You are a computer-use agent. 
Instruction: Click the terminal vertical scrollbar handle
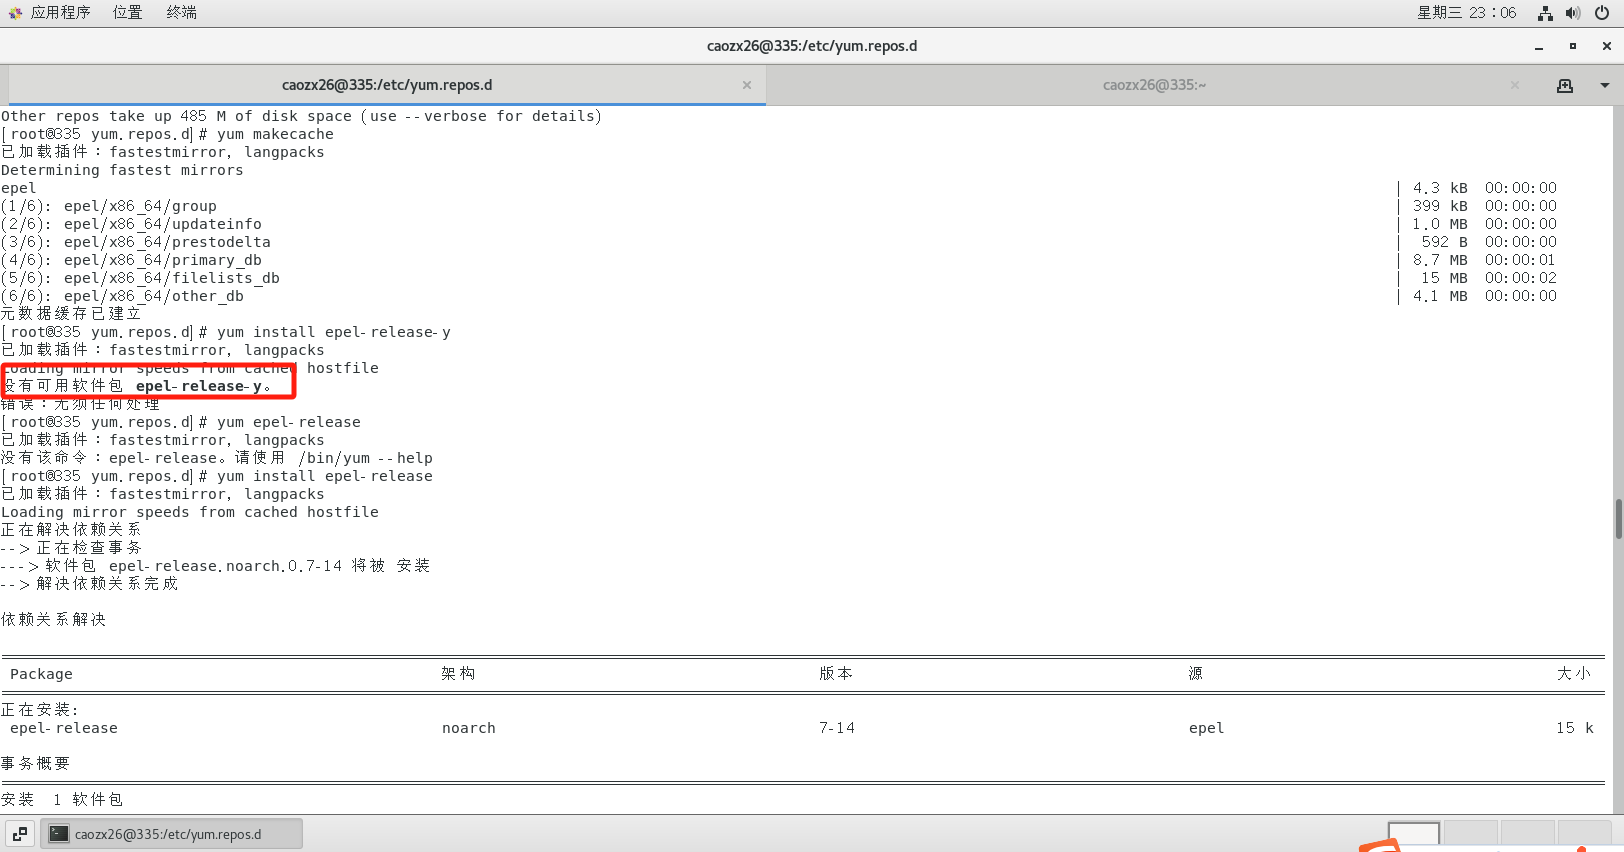[1618, 519]
